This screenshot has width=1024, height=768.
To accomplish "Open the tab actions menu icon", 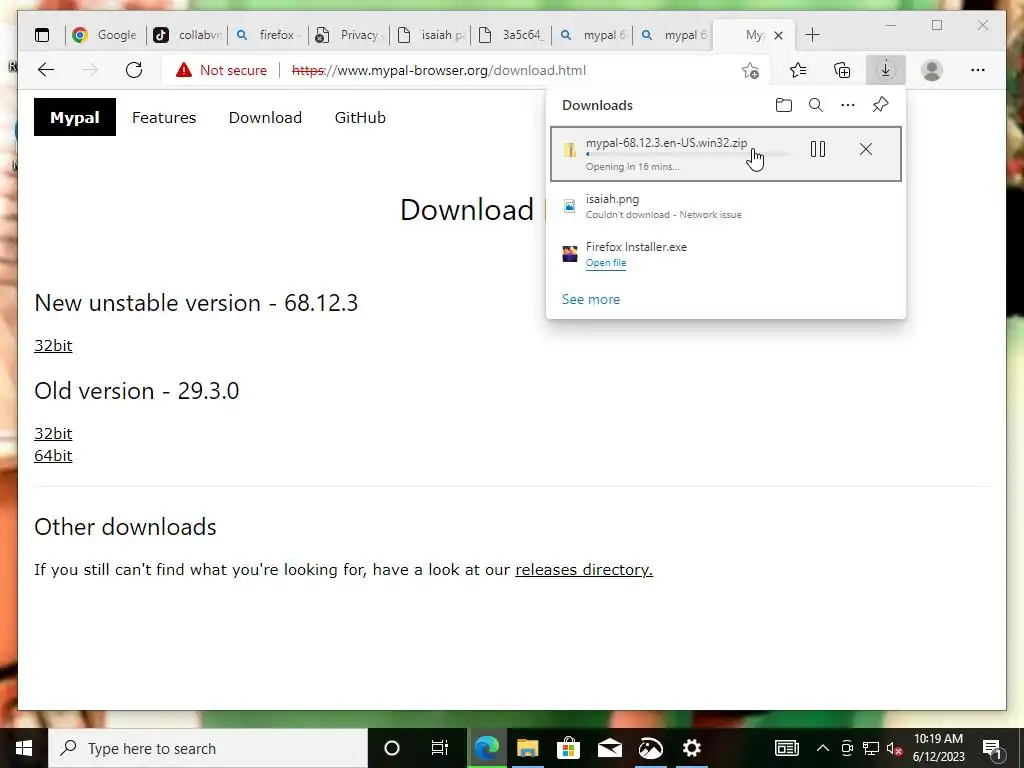I will pyautogui.click(x=42, y=35).
